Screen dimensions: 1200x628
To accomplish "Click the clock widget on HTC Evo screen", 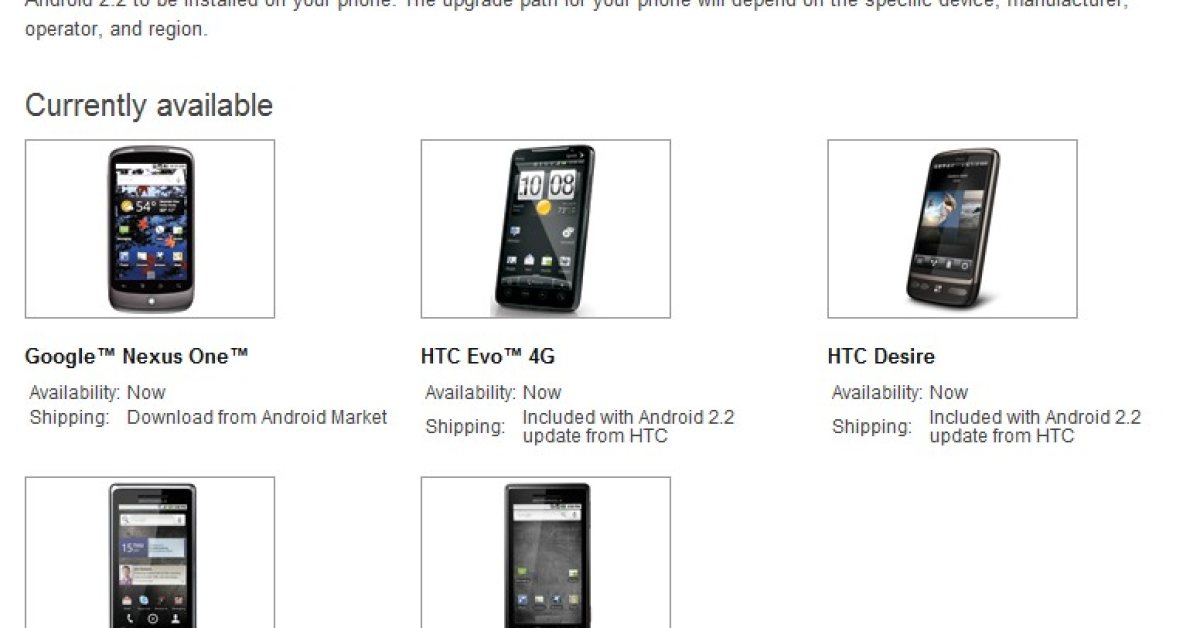I will point(547,185).
